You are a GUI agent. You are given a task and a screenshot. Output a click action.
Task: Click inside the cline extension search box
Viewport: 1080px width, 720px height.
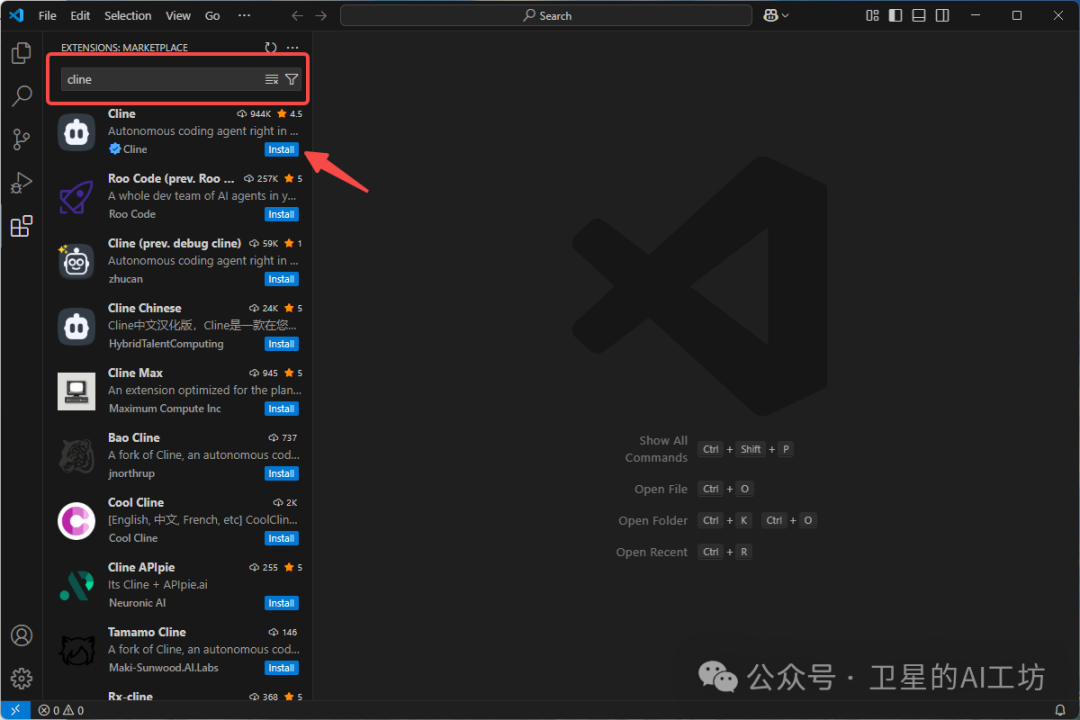(150, 78)
